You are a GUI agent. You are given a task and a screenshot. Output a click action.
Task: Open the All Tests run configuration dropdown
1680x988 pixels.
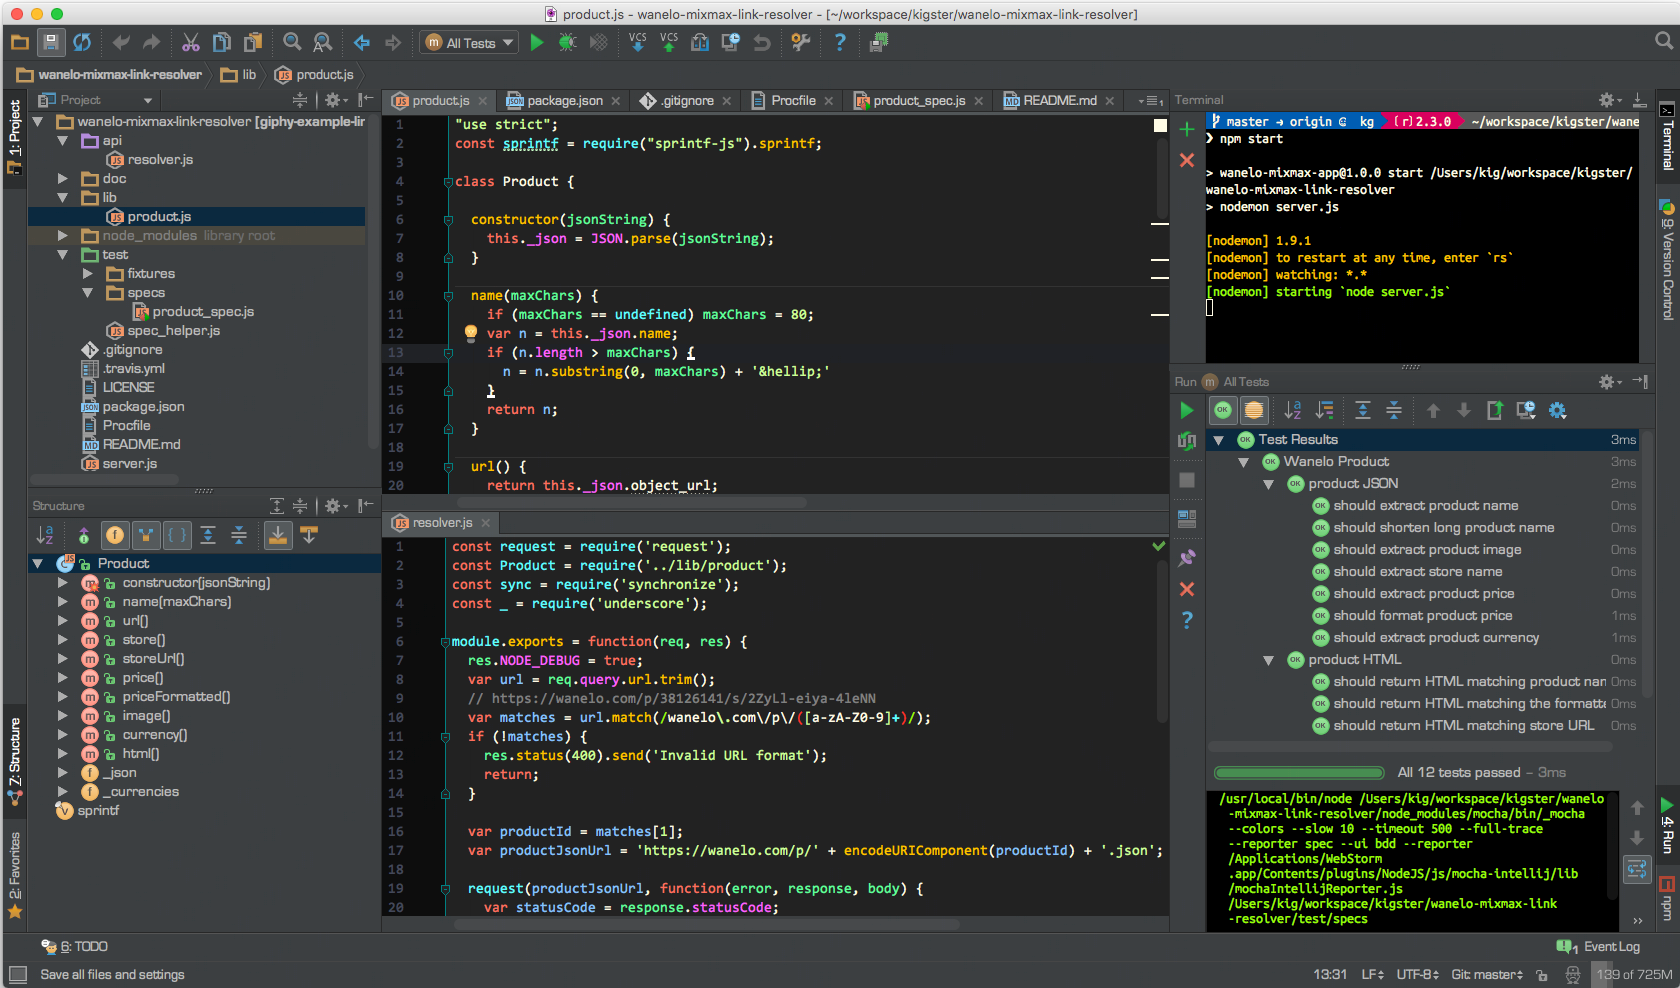point(470,42)
